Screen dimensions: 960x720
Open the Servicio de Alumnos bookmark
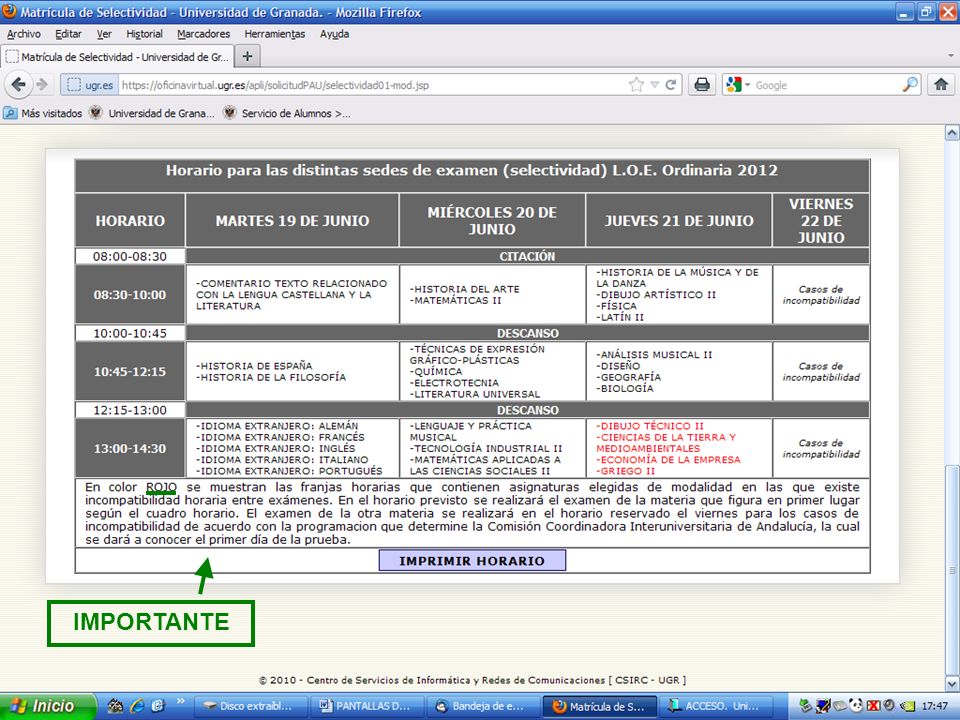(287, 113)
